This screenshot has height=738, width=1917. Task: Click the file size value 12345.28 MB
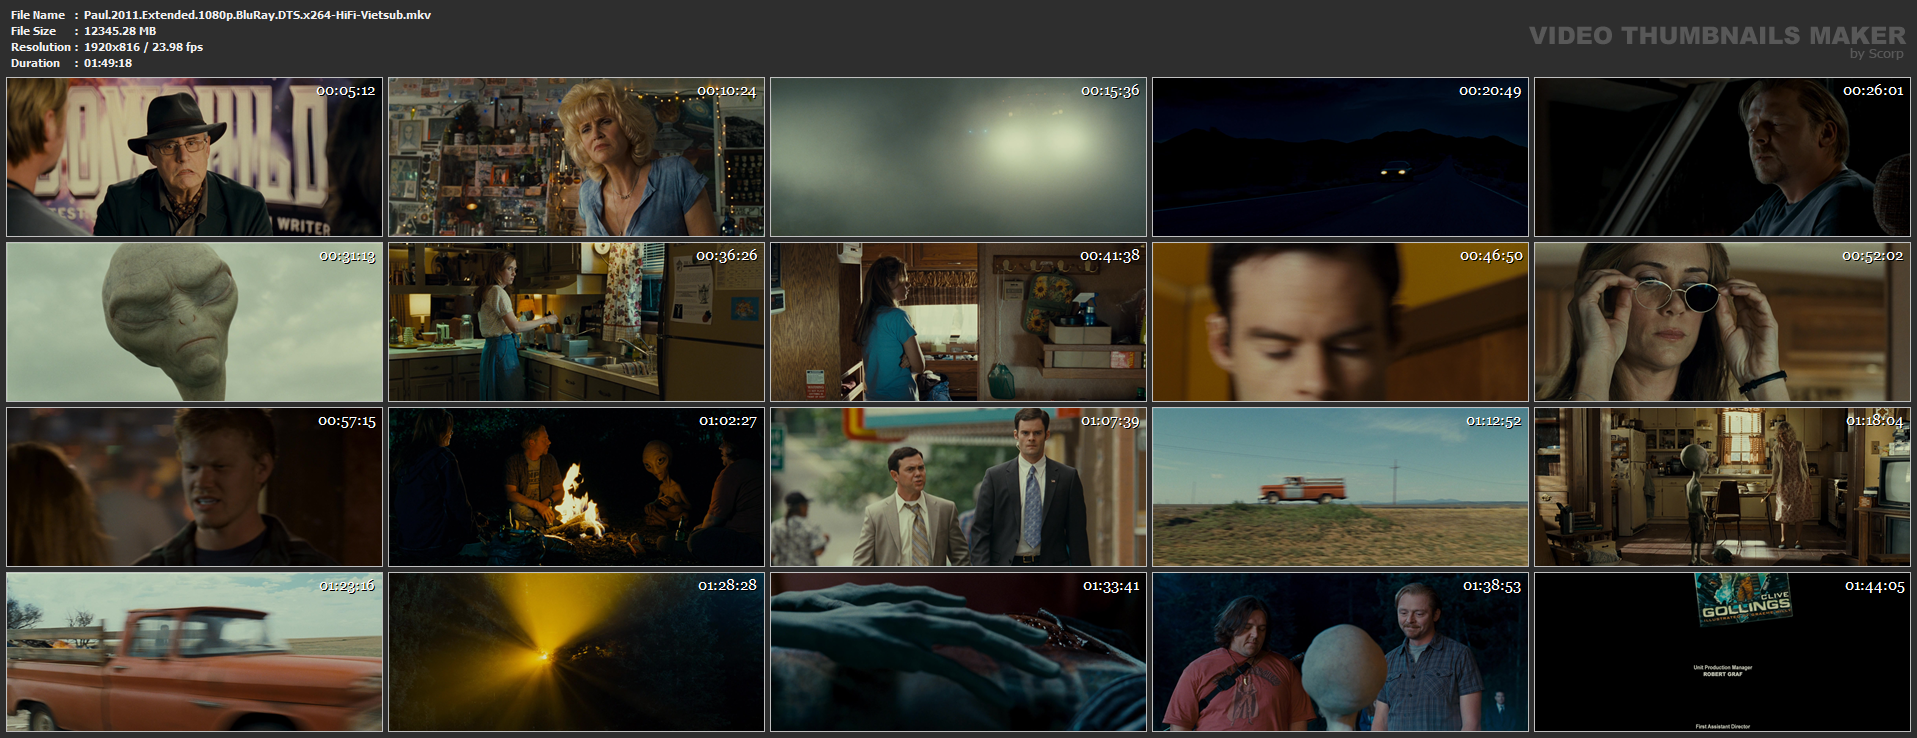120,31
